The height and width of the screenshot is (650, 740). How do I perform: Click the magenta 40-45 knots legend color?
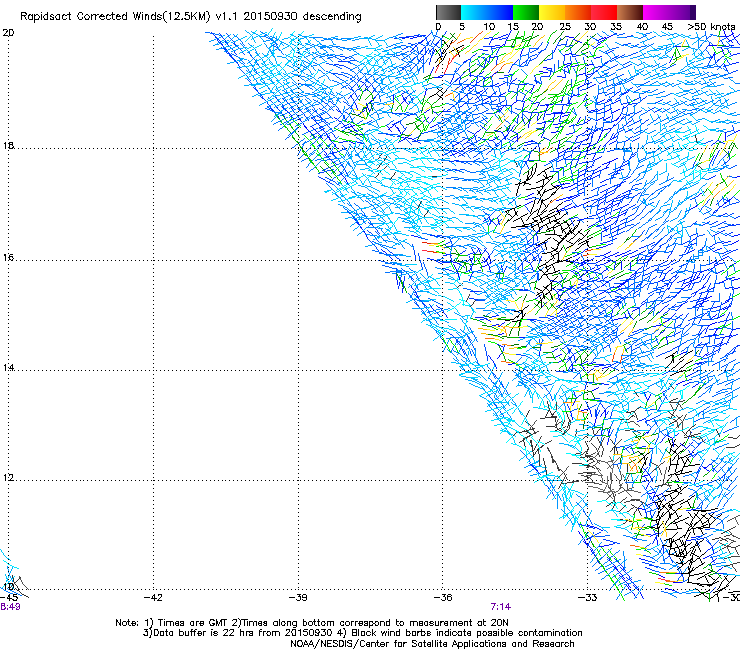tap(656, 12)
